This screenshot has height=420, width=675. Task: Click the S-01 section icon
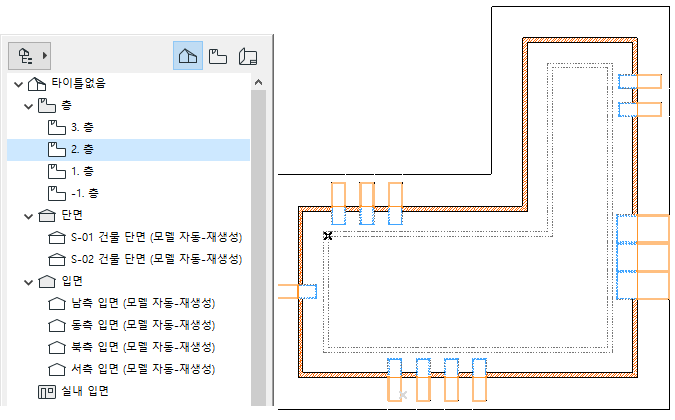pyautogui.click(x=57, y=238)
